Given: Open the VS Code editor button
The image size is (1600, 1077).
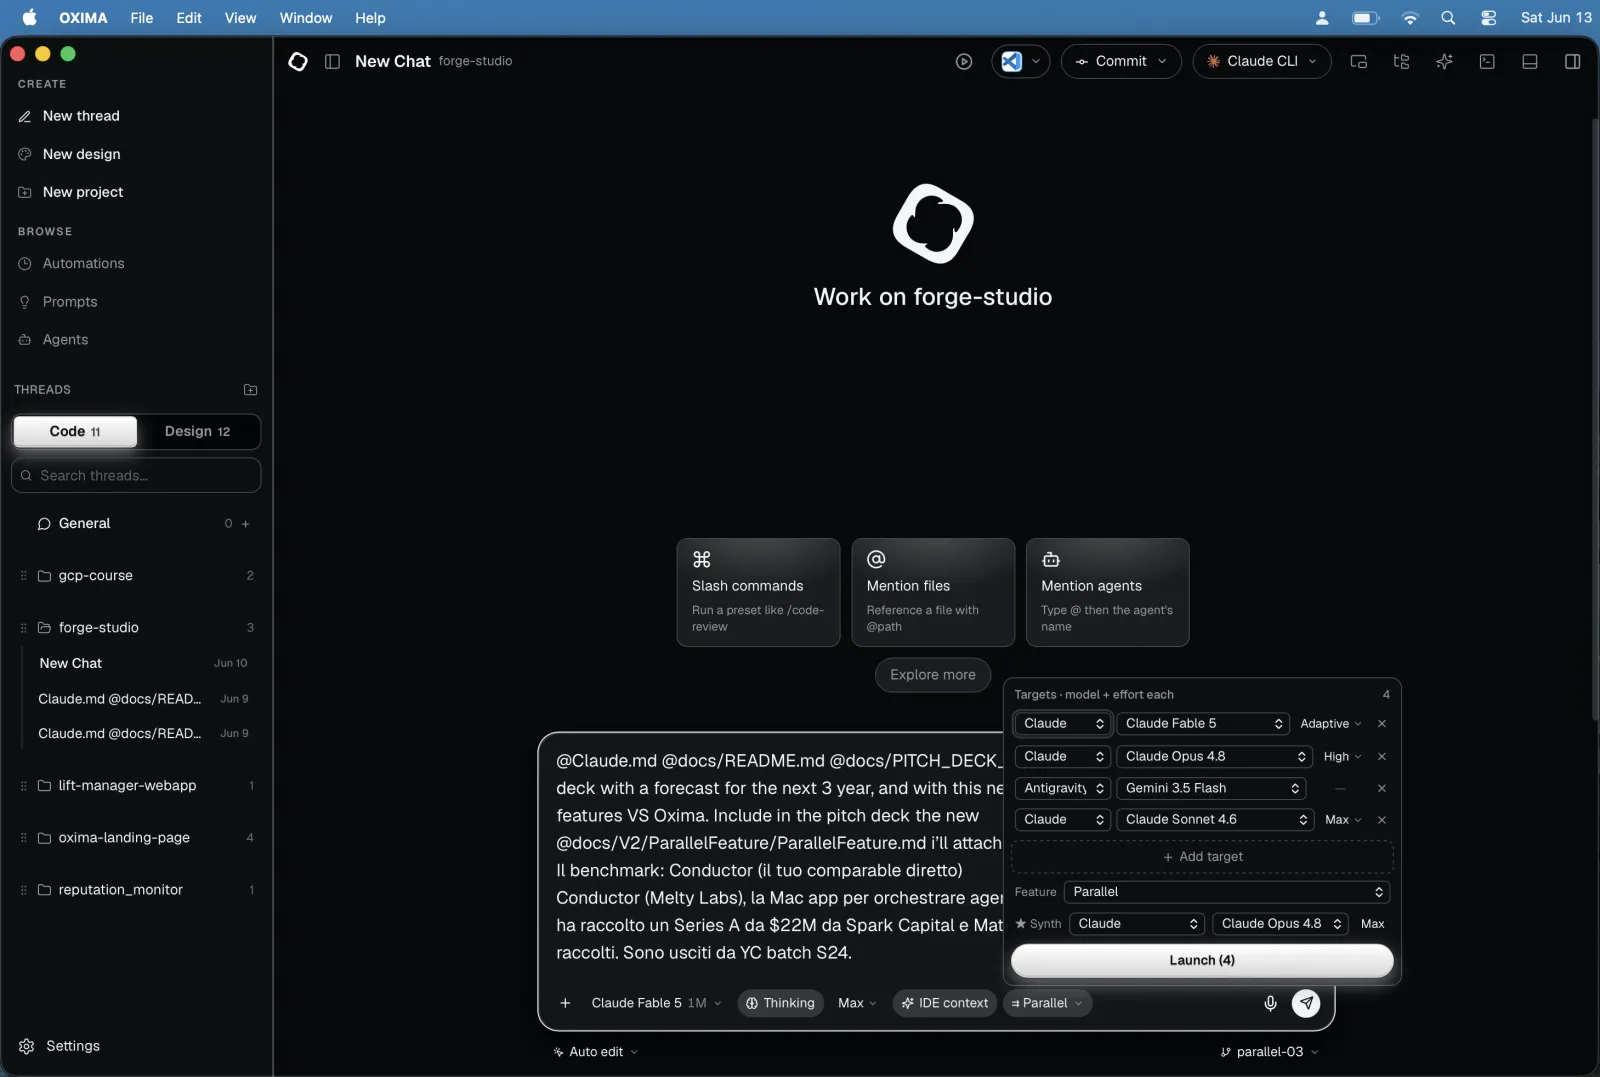Looking at the screenshot, I should (1020, 62).
